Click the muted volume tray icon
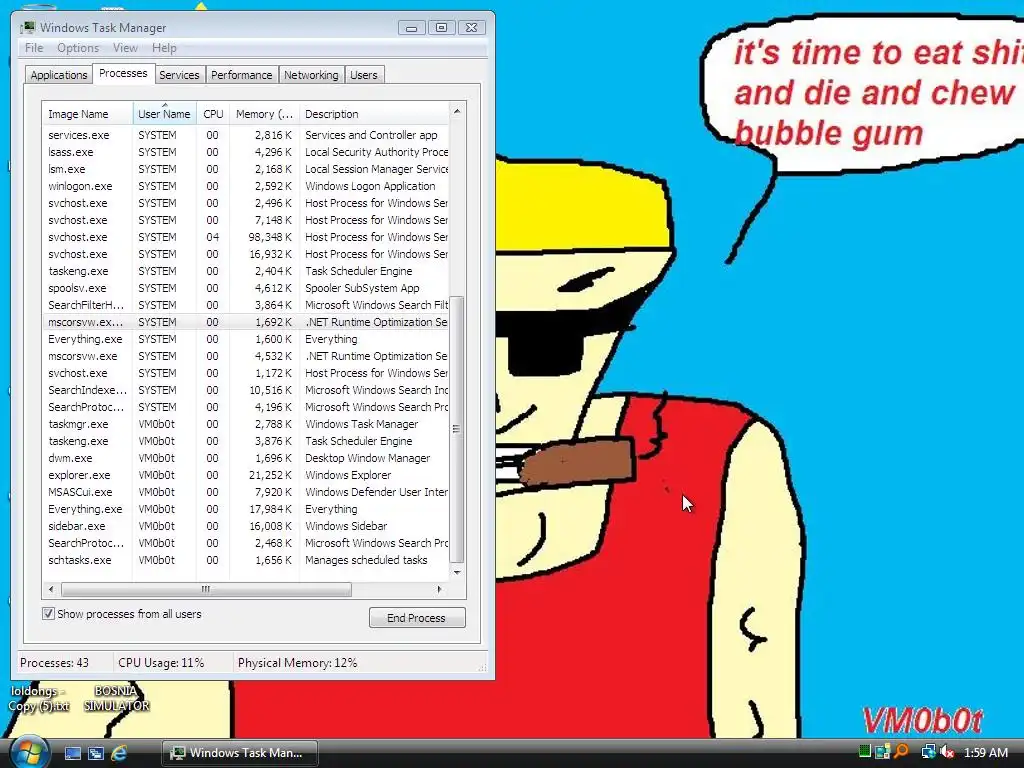Image resolution: width=1024 pixels, height=768 pixels. tap(947, 752)
